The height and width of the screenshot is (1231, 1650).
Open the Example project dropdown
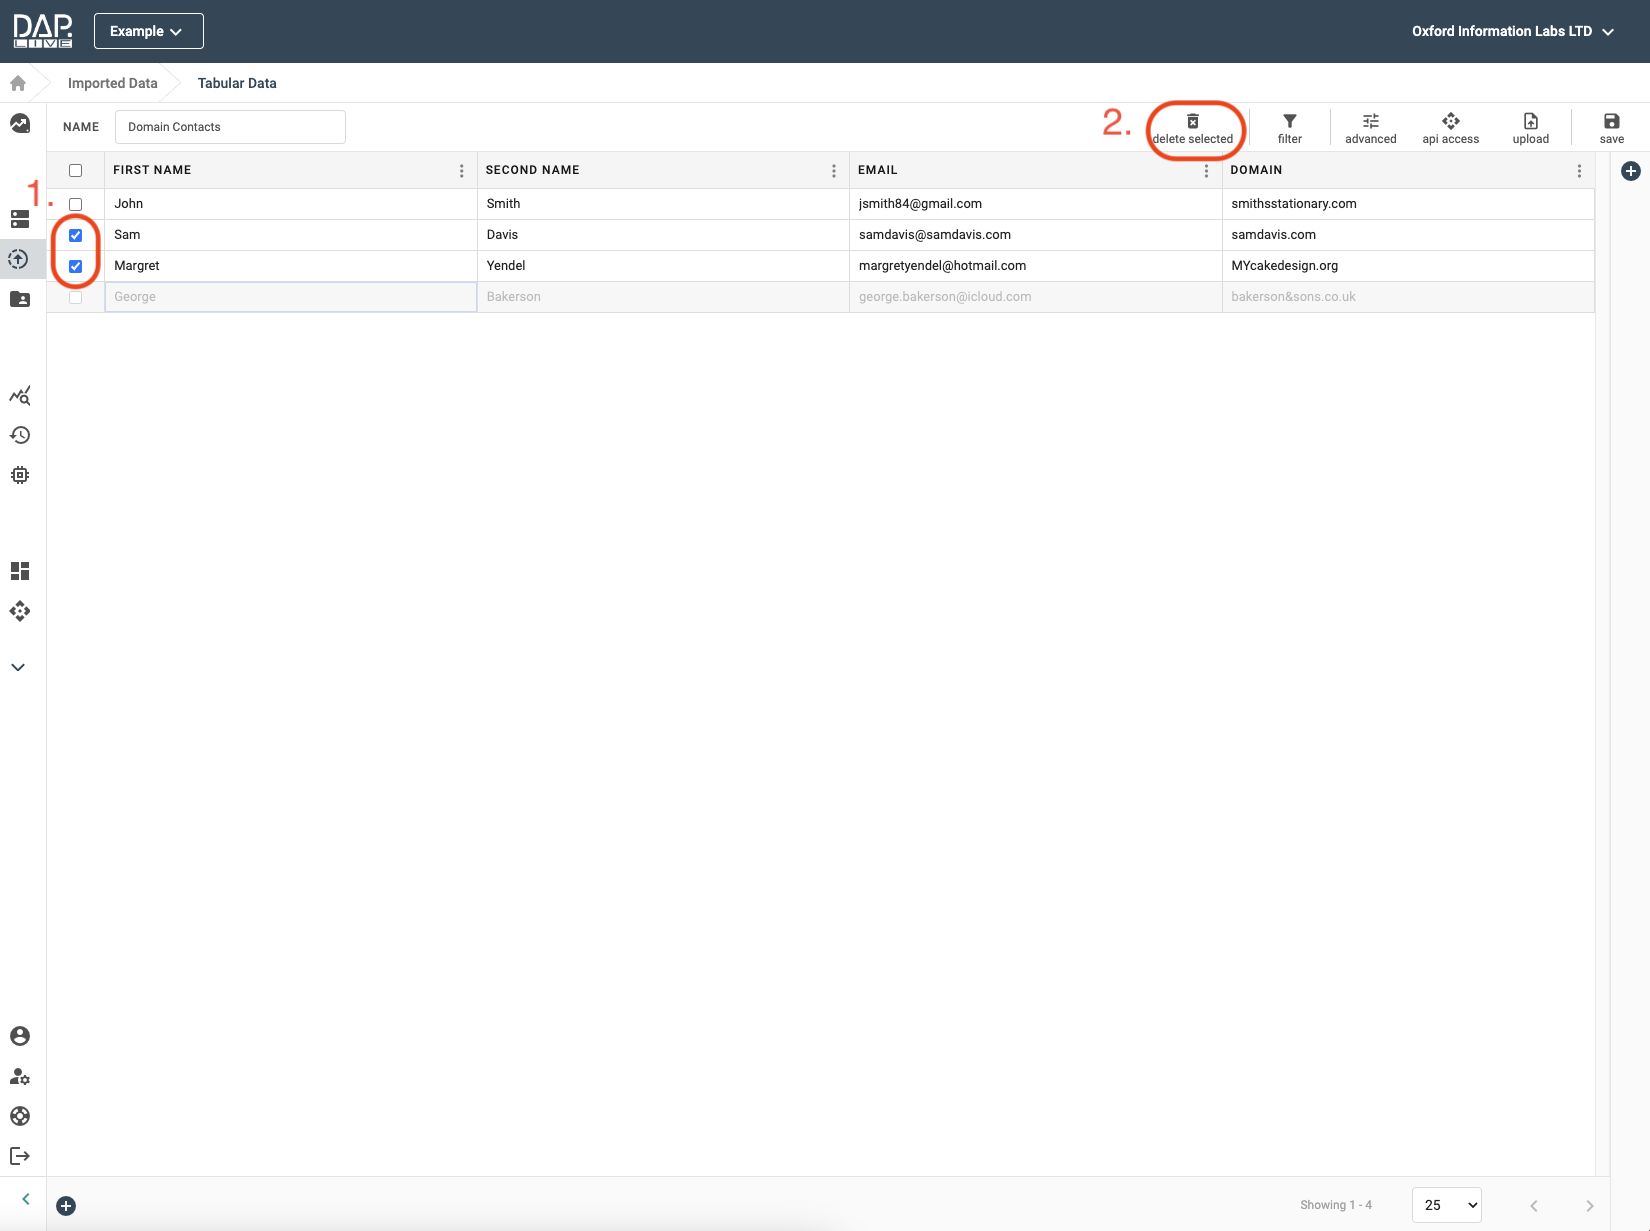pos(148,31)
